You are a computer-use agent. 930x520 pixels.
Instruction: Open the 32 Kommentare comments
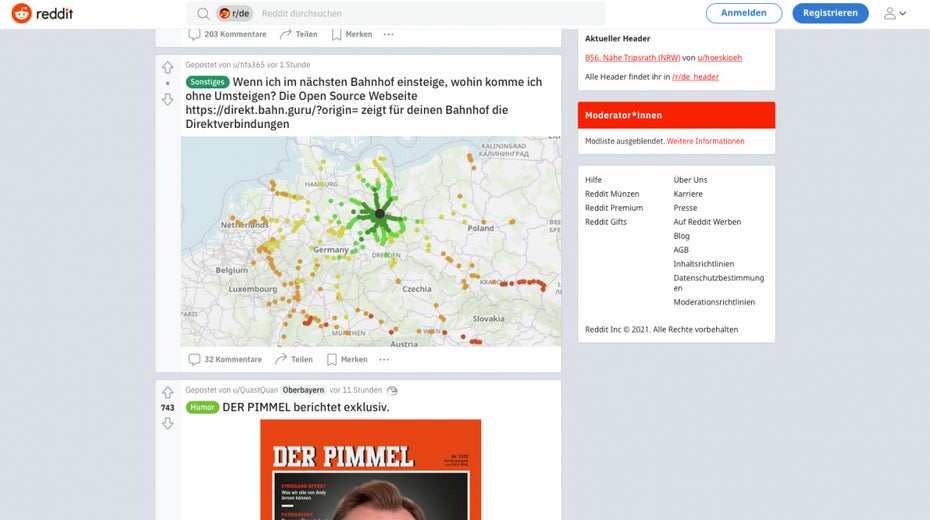pos(225,359)
